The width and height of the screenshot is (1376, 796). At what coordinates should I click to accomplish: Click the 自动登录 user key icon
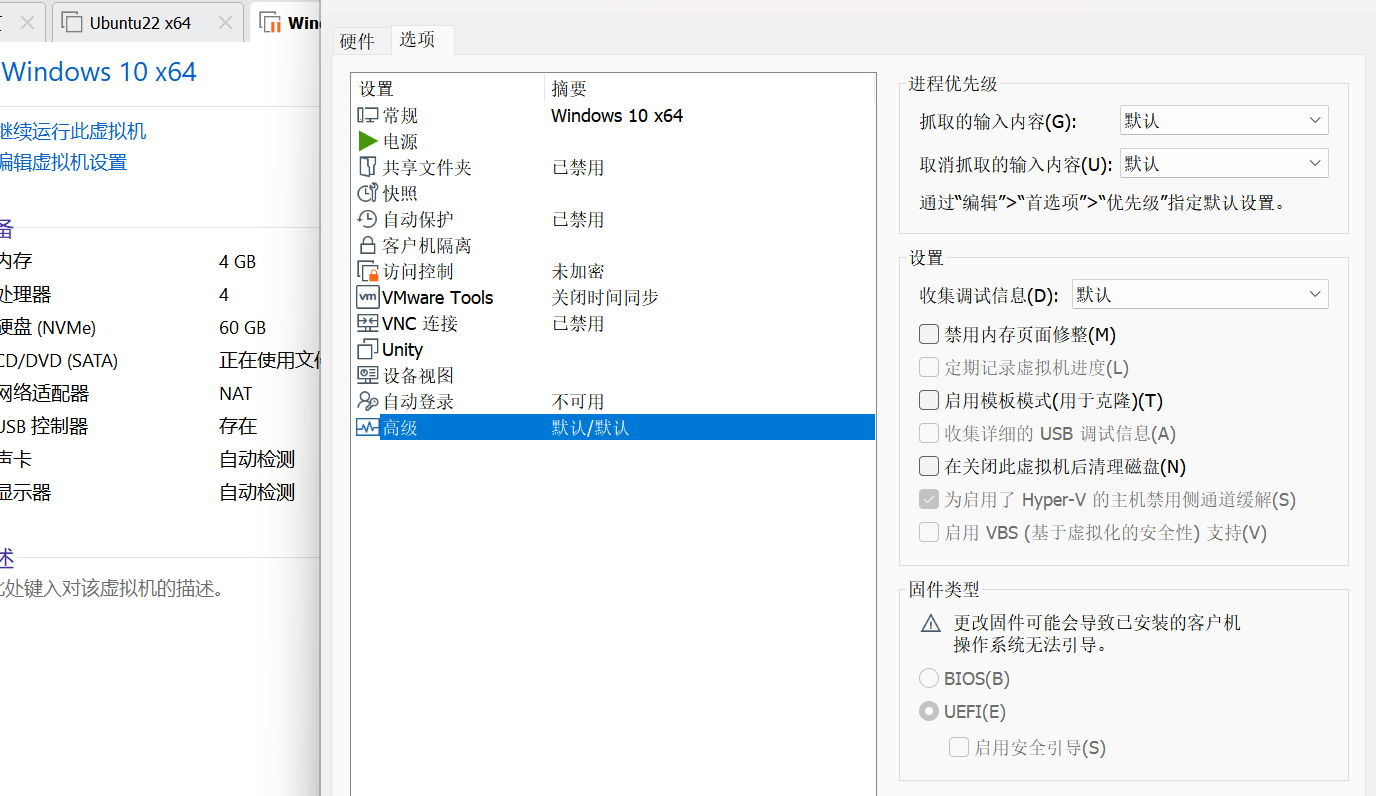(x=367, y=402)
